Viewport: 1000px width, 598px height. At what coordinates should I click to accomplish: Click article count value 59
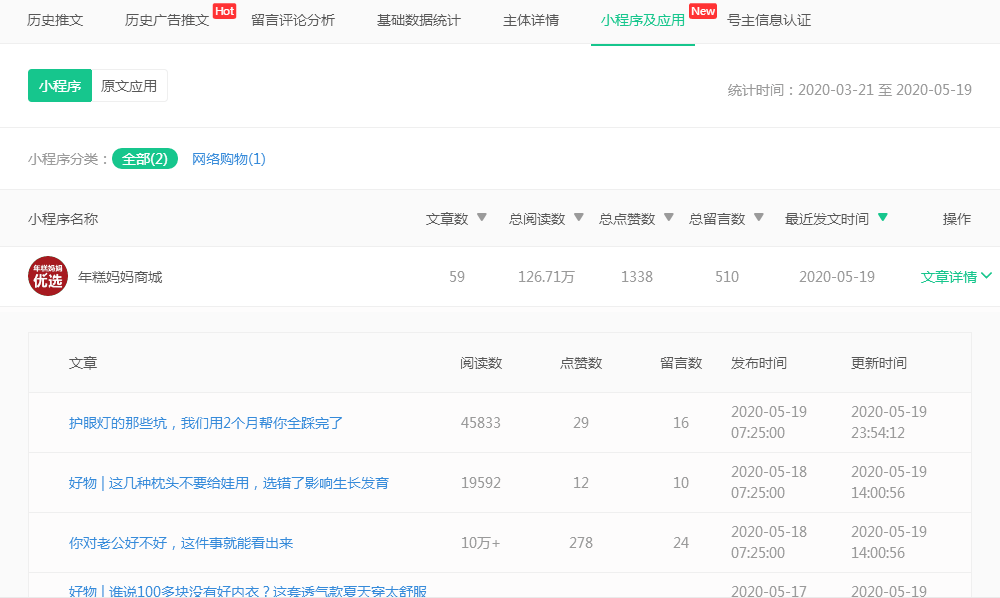pyautogui.click(x=457, y=277)
